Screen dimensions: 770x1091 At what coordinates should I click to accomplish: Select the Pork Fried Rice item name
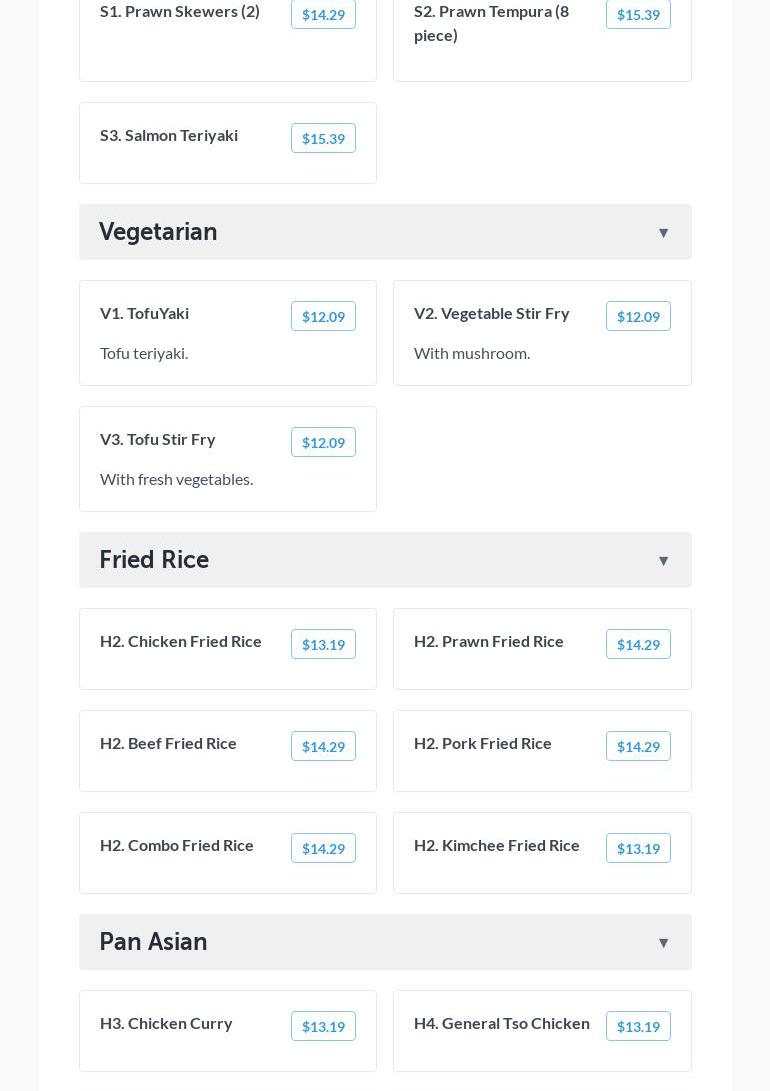coord(483,743)
